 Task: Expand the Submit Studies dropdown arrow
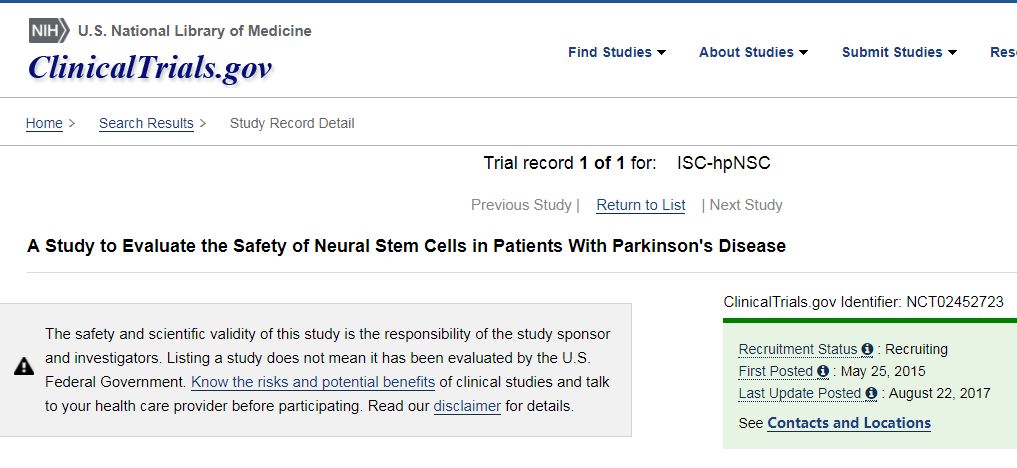point(952,53)
